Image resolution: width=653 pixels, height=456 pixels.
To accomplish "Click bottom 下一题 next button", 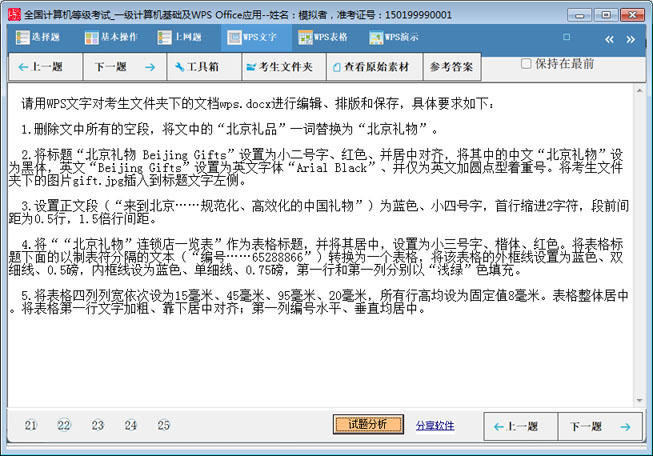I will point(600,426).
